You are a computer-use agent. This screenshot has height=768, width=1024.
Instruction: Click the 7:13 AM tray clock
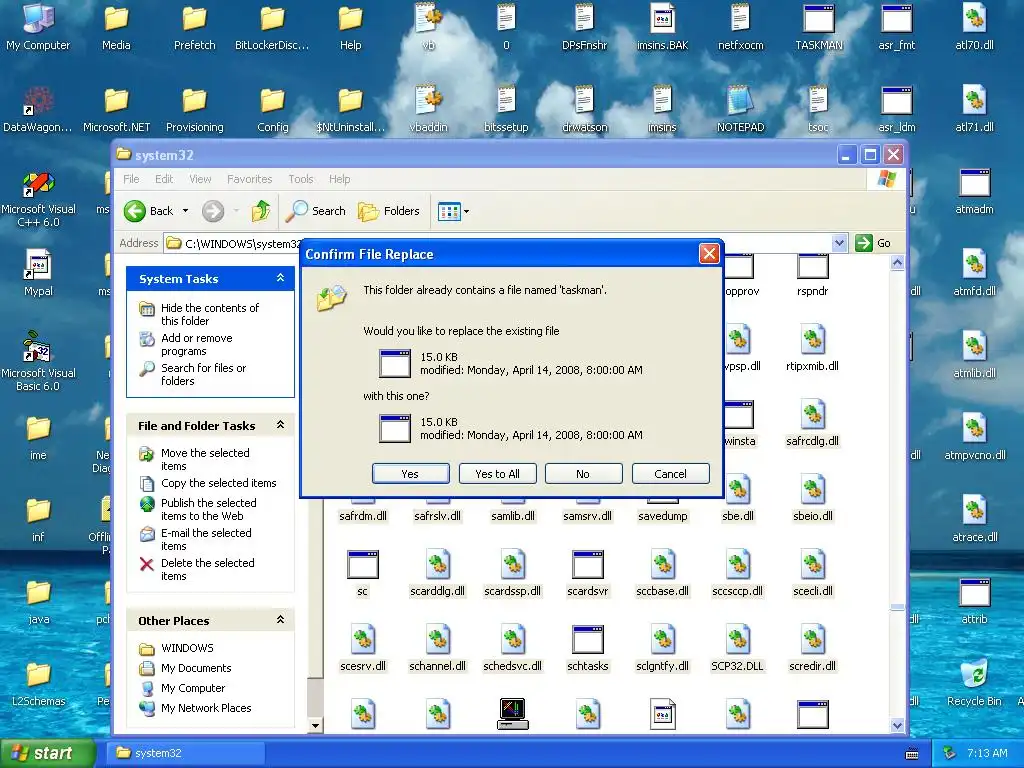[987, 753]
